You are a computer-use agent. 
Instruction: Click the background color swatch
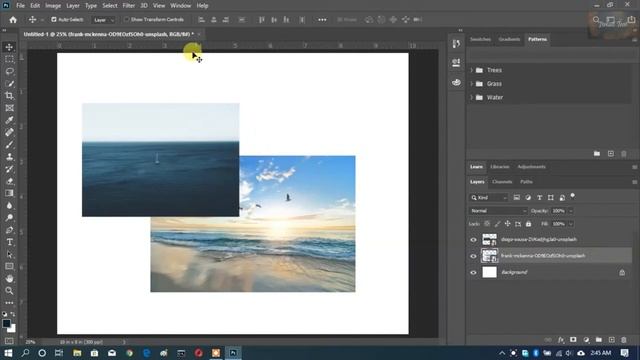pos(12,329)
